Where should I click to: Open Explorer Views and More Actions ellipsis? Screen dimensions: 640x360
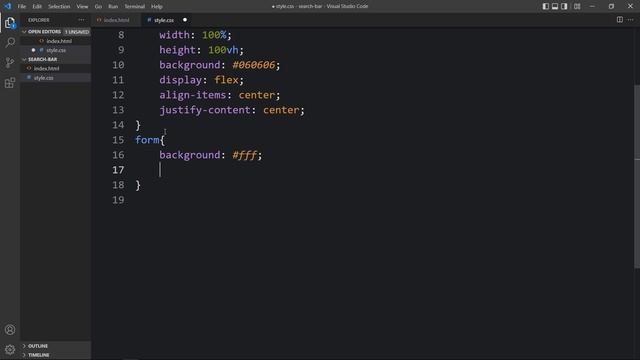pos(82,20)
